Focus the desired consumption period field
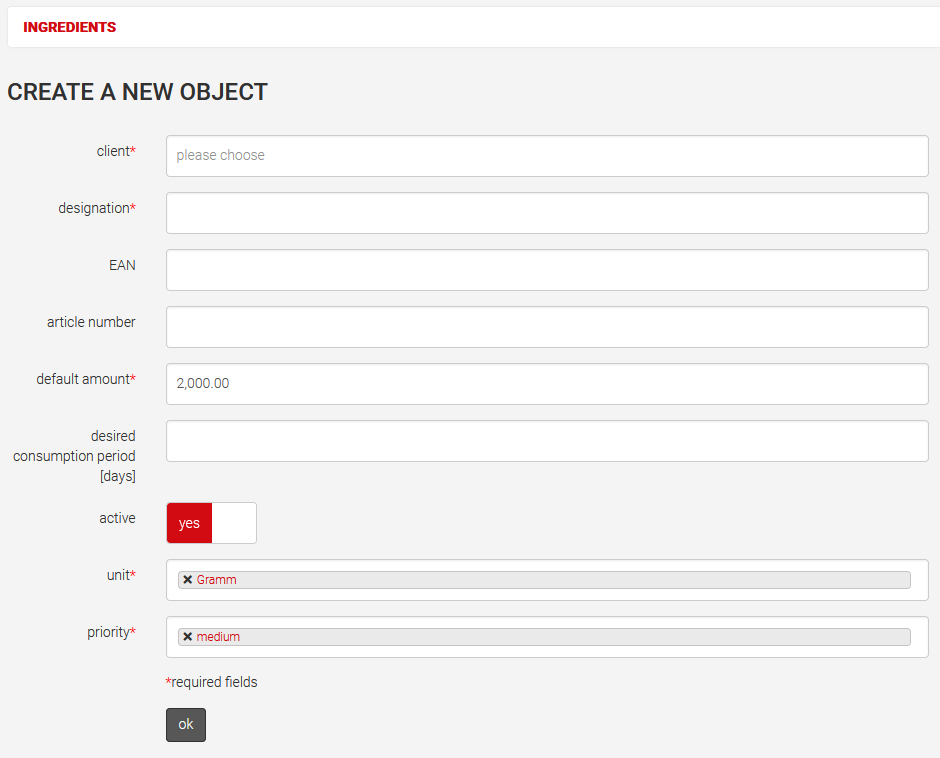Image resolution: width=940 pixels, height=758 pixels. click(547, 441)
